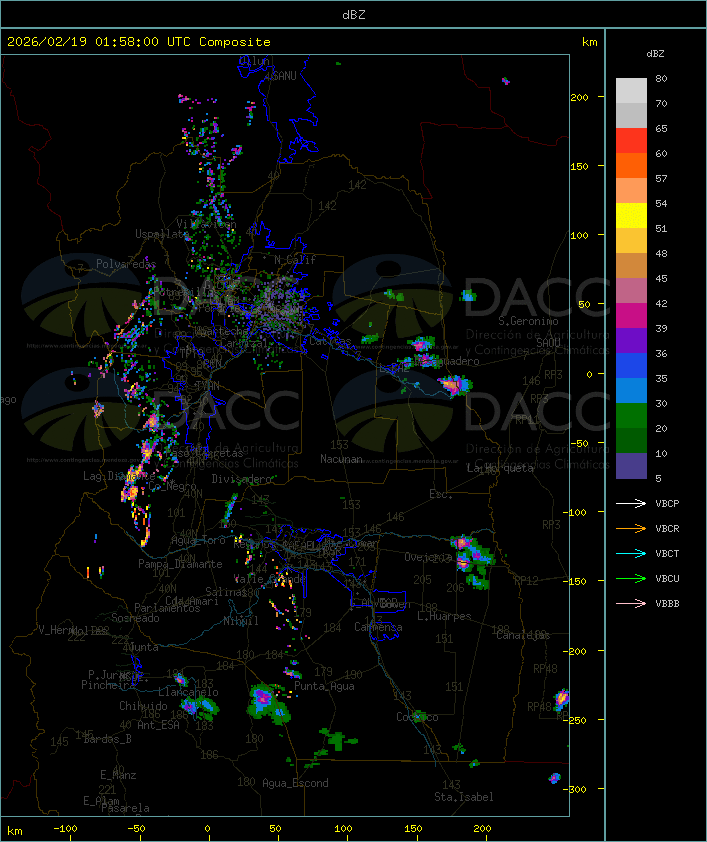Pick the dusty pink 42-45 dBZ swatch

631,291
